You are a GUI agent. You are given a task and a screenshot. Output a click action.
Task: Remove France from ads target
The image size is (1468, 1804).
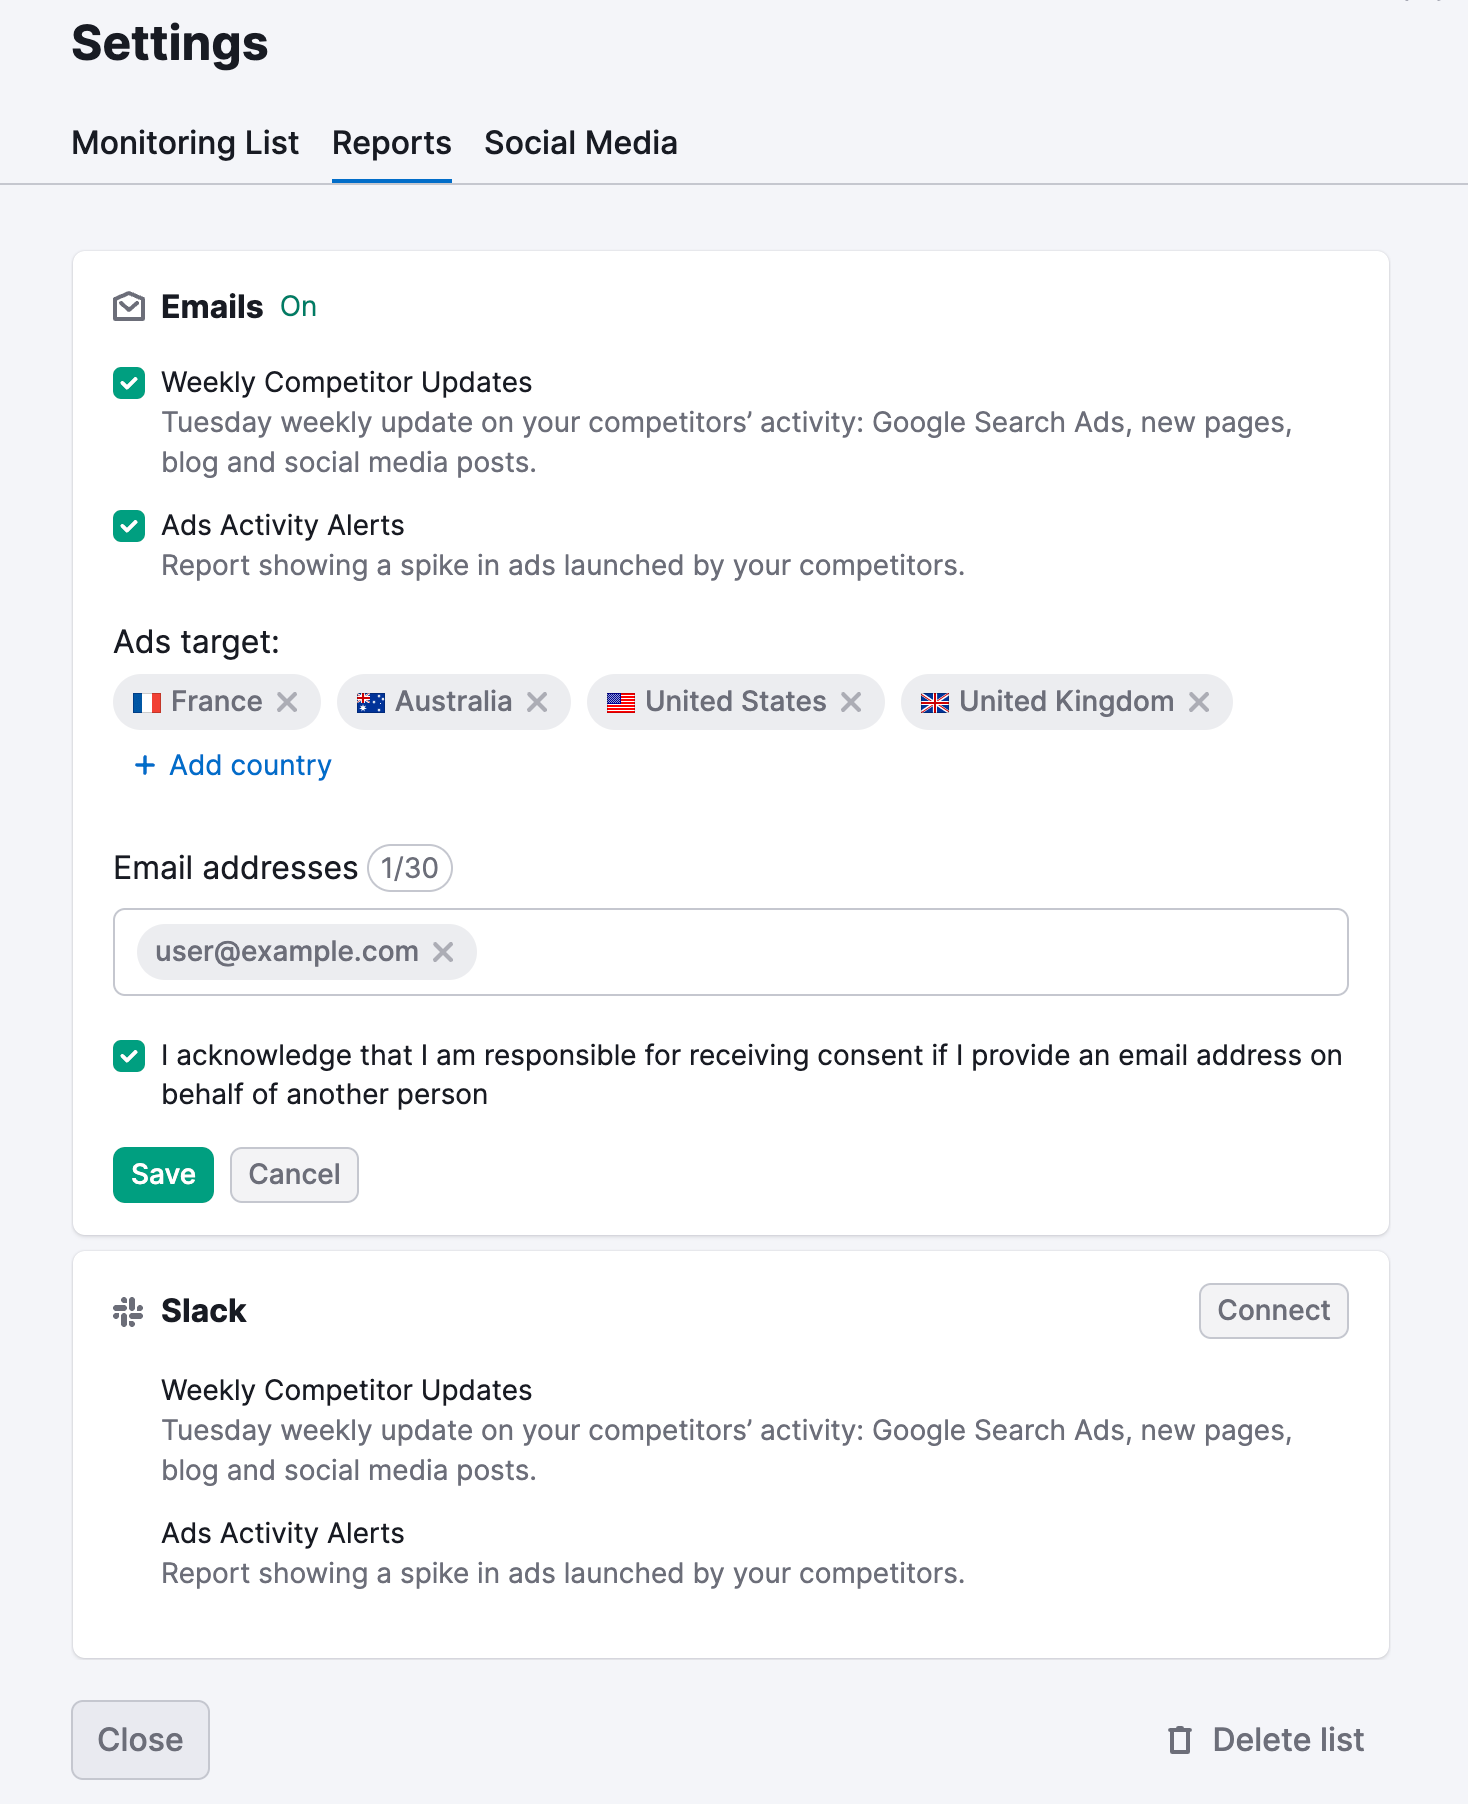(x=287, y=702)
